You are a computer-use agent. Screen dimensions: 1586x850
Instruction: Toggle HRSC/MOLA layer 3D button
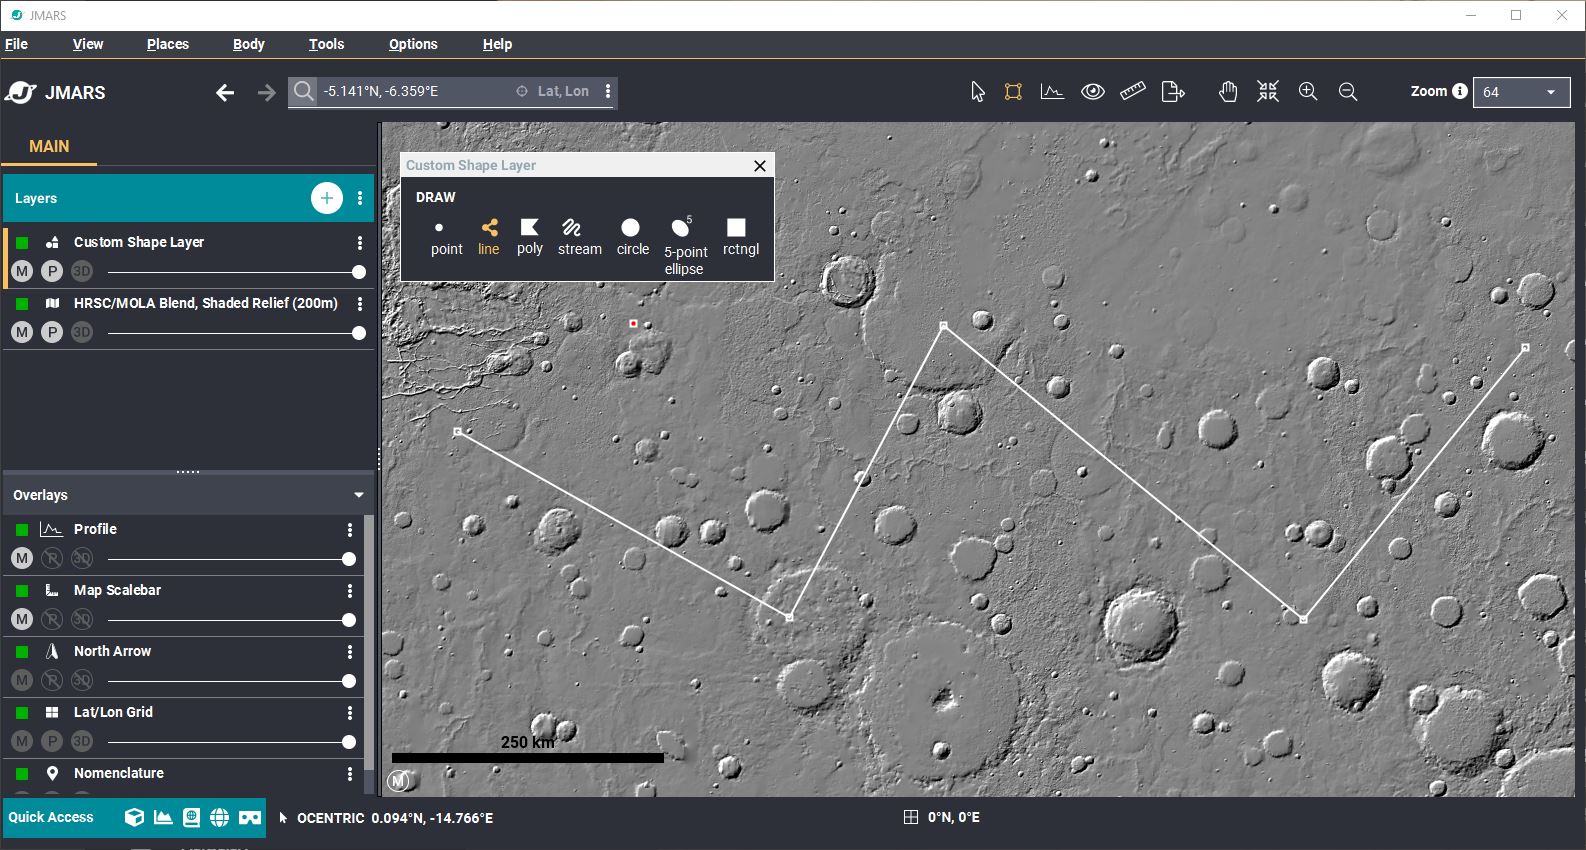click(x=82, y=332)
